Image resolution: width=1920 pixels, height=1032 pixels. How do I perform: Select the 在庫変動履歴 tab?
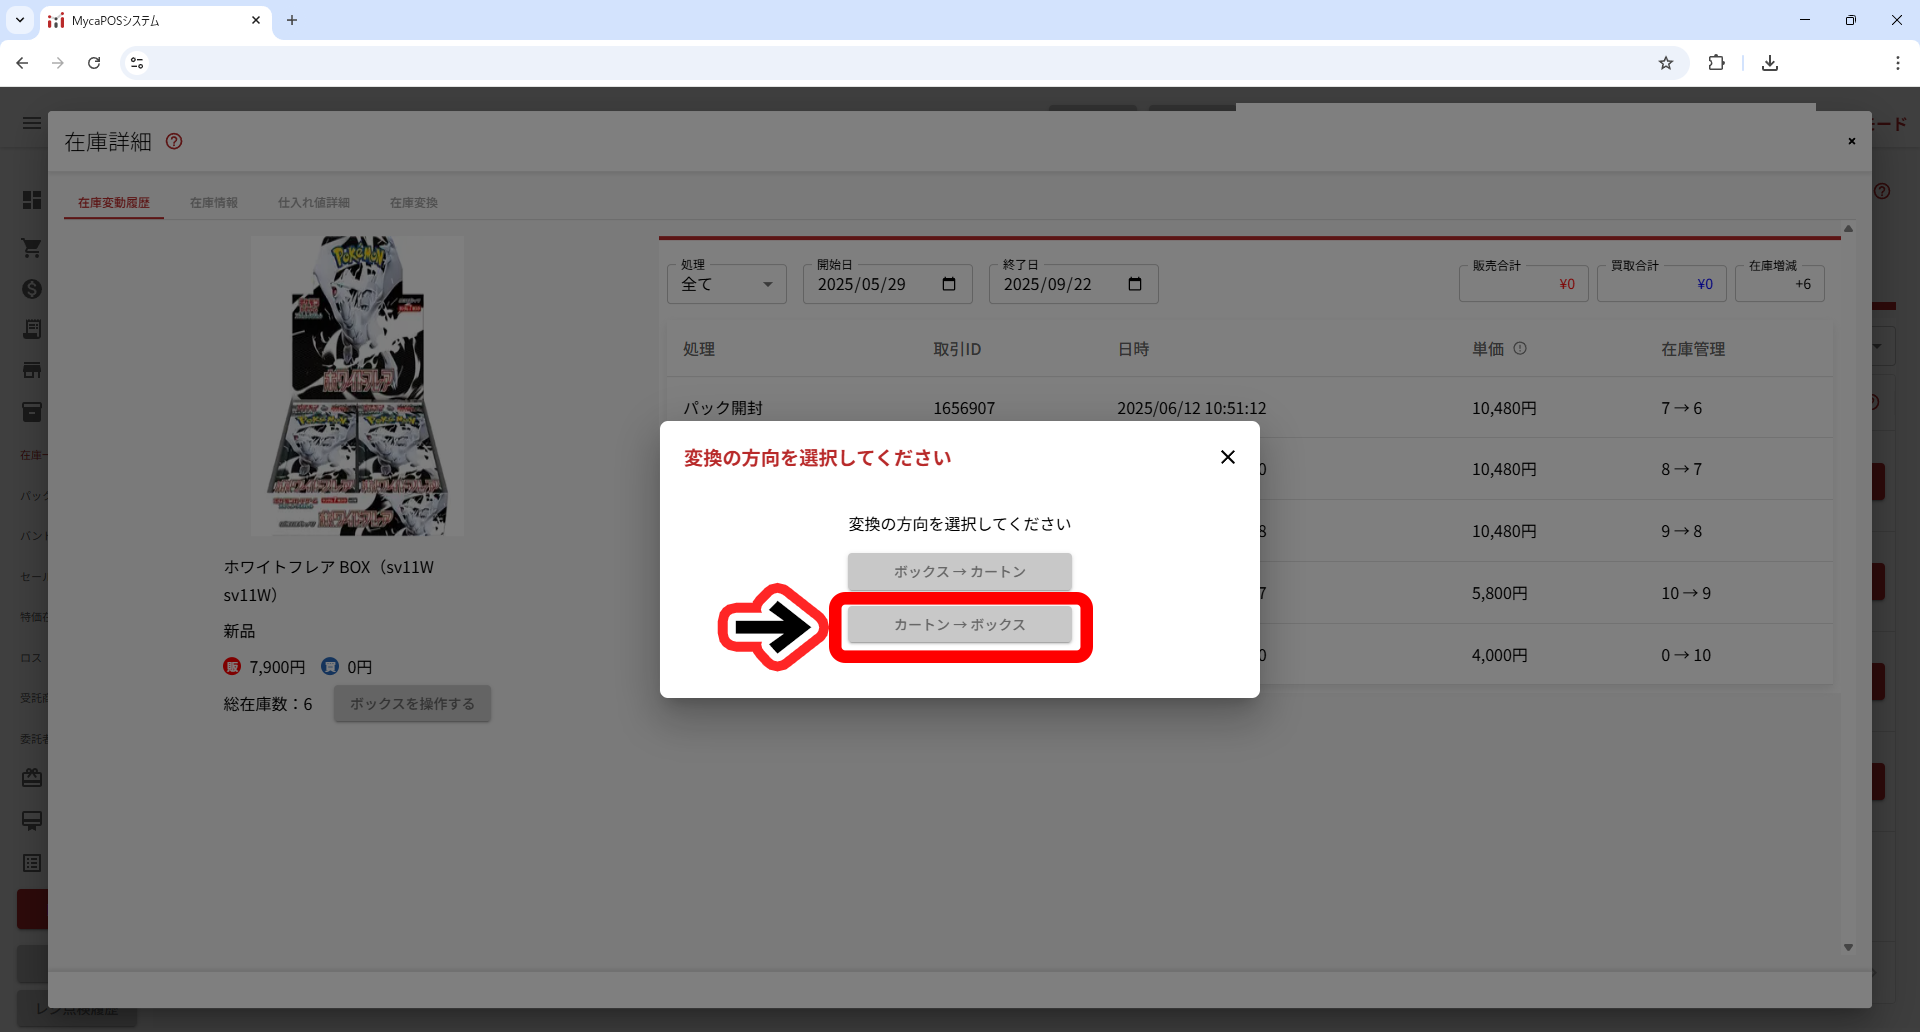(114, 203)
